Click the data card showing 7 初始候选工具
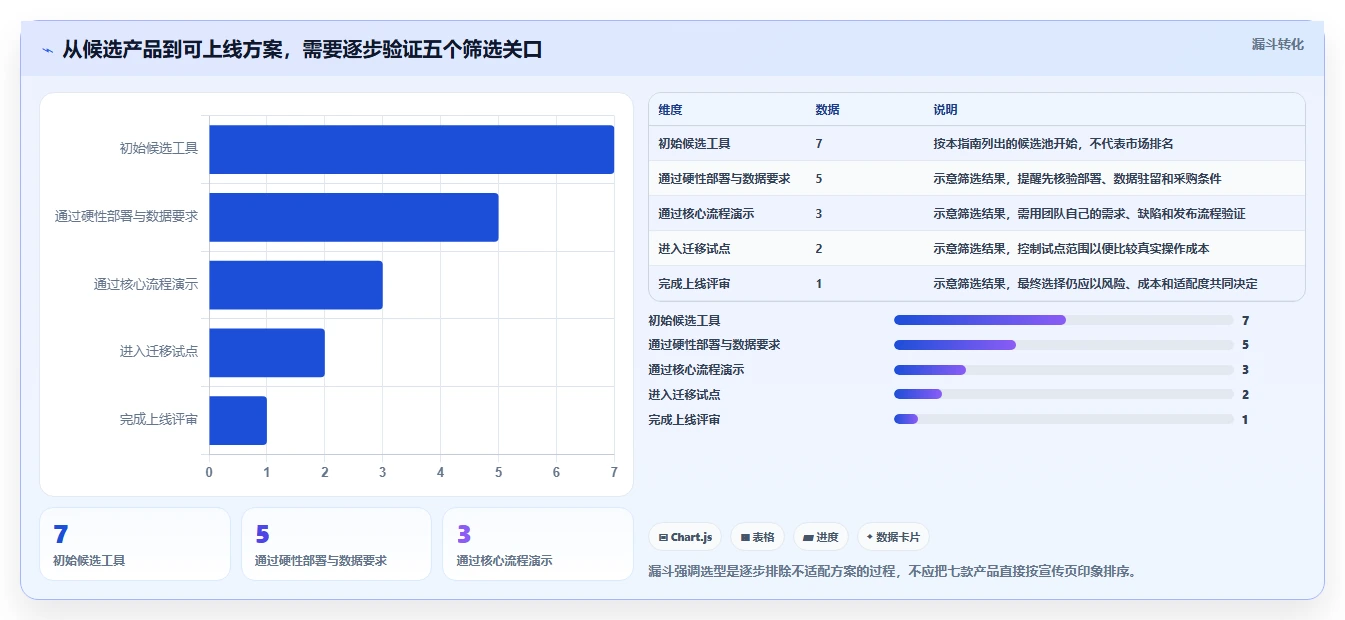This screenshot has height=620, width=1345. 135,544
